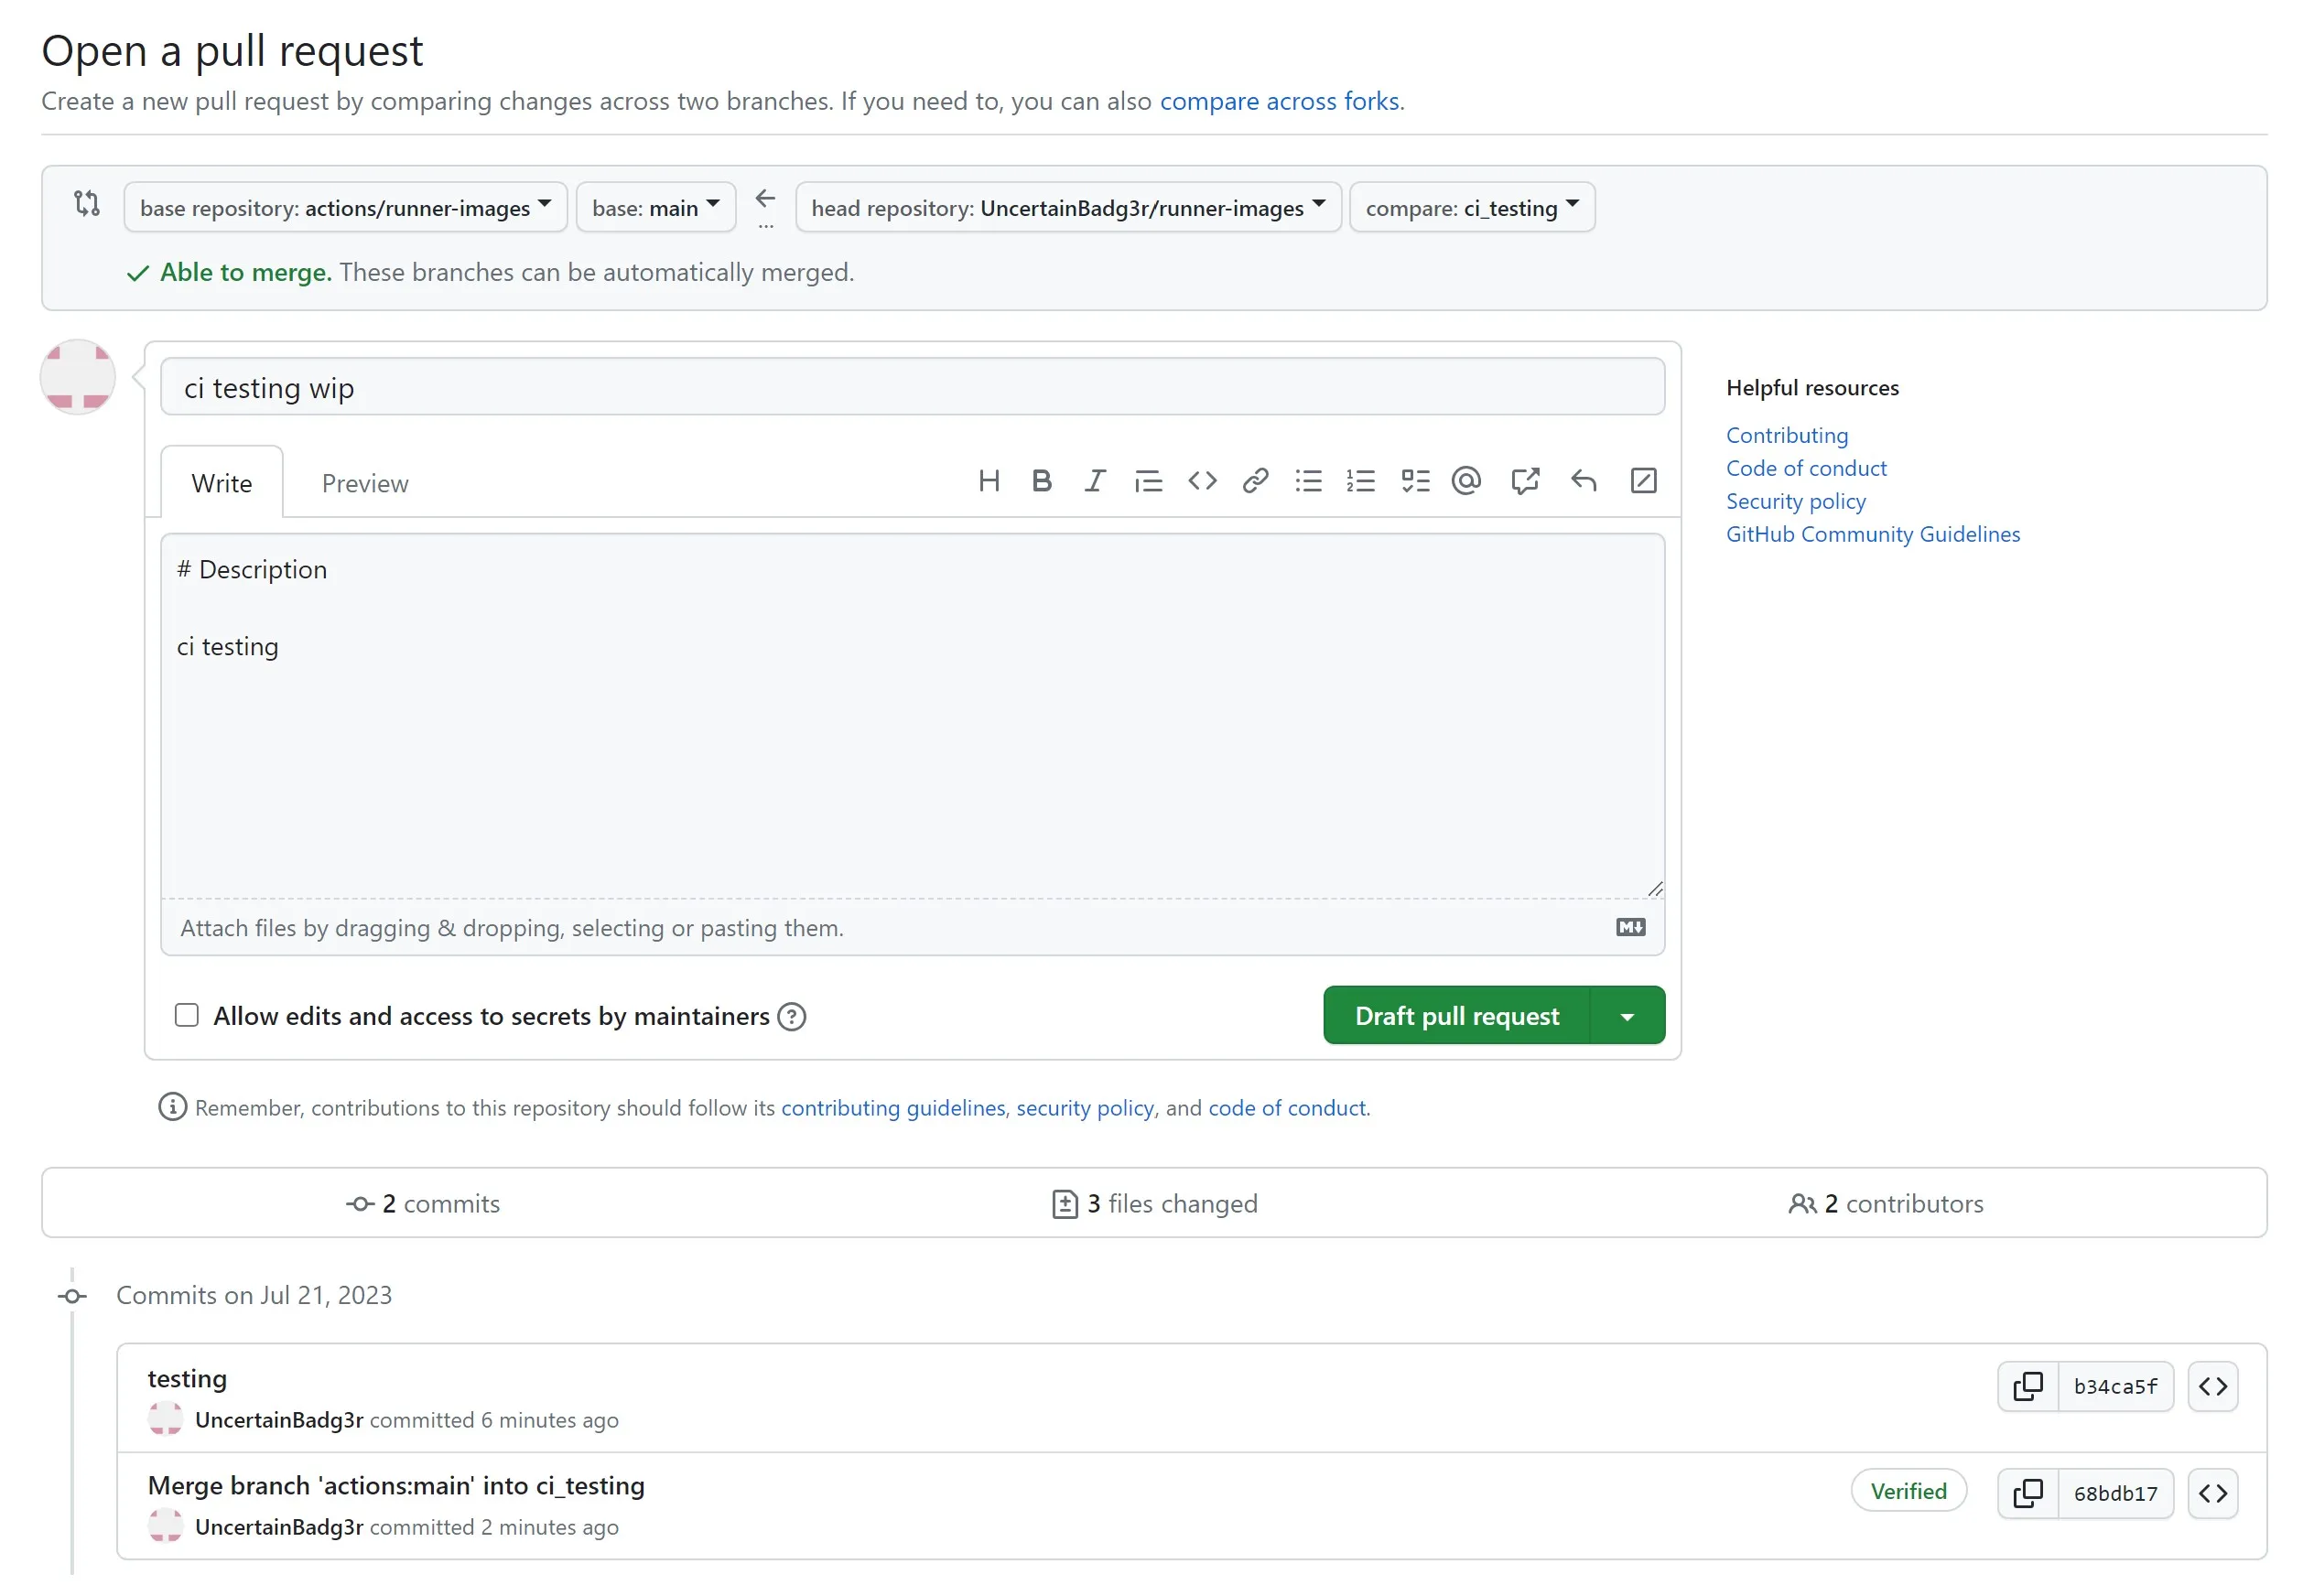Open Draft pull request options arrow
Image resolution: width=2303 pixels, height=1596 pixels.
pos(1627,1016)
